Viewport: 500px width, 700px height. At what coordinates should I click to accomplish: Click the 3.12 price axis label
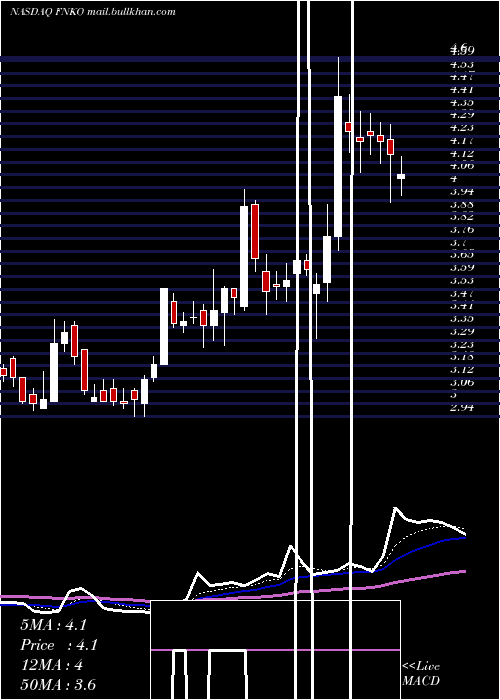tap(462, 369)
